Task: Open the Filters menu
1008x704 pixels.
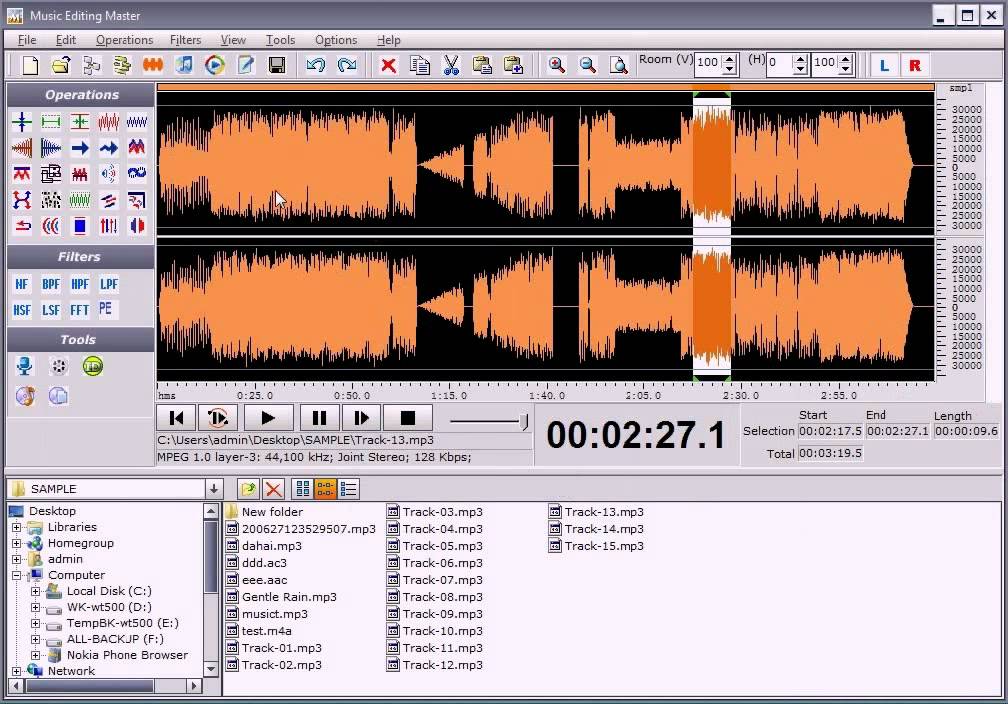Action: tap(185, 40)
